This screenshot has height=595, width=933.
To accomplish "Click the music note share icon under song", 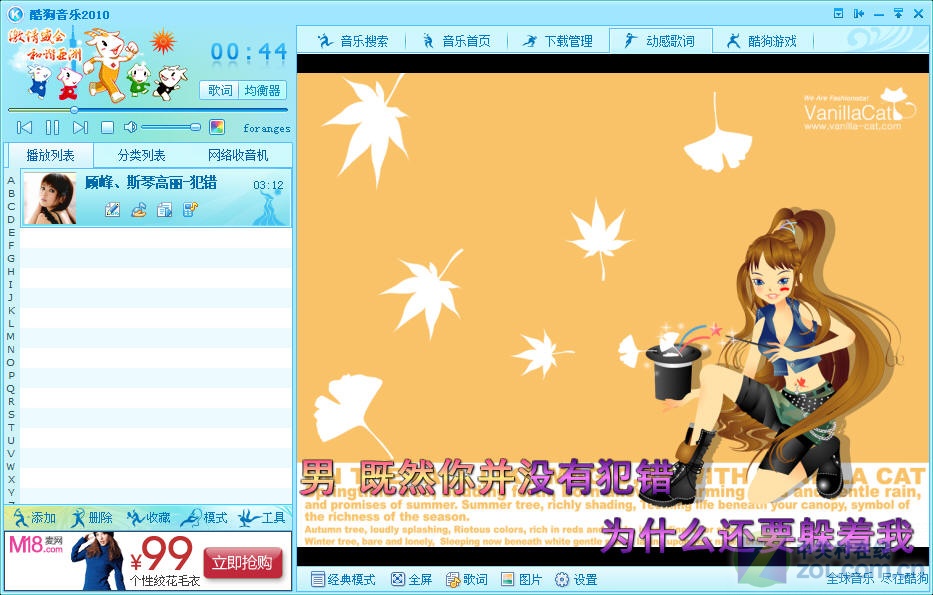I will pos(139,209).
